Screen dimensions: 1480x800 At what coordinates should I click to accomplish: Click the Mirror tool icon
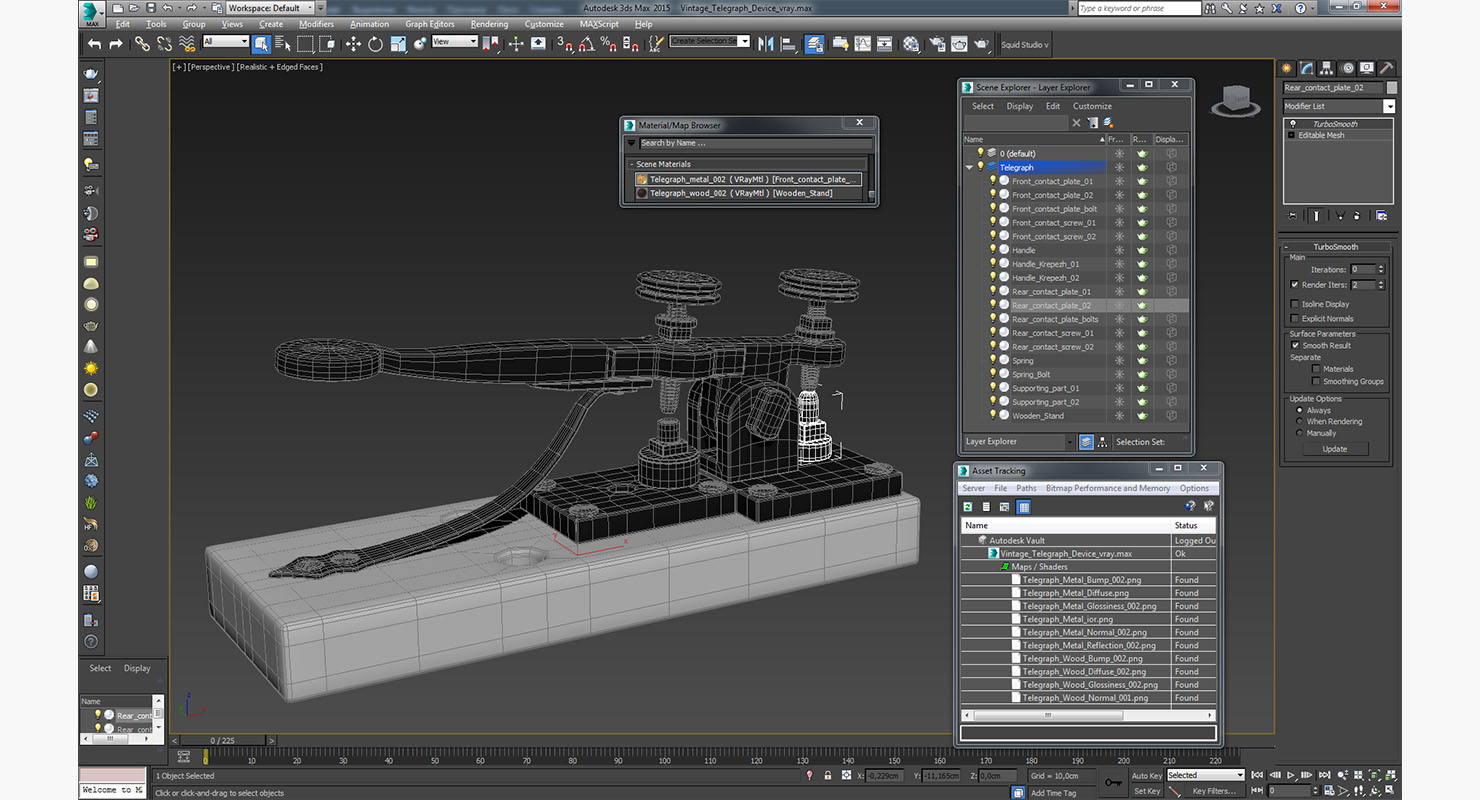[766, 43]
